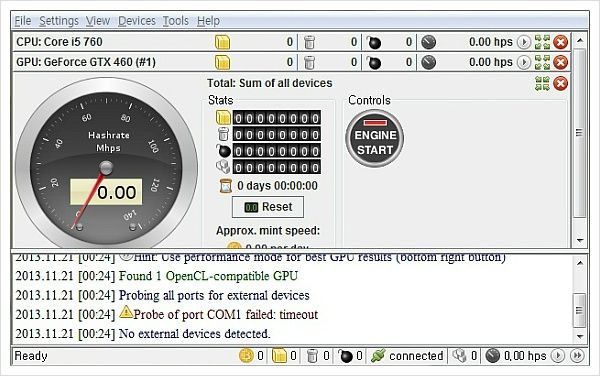Click rejected trash icon in GPU row
This screenshot has height=376, width=600.
pyautogui.click(x=309, y=62)
